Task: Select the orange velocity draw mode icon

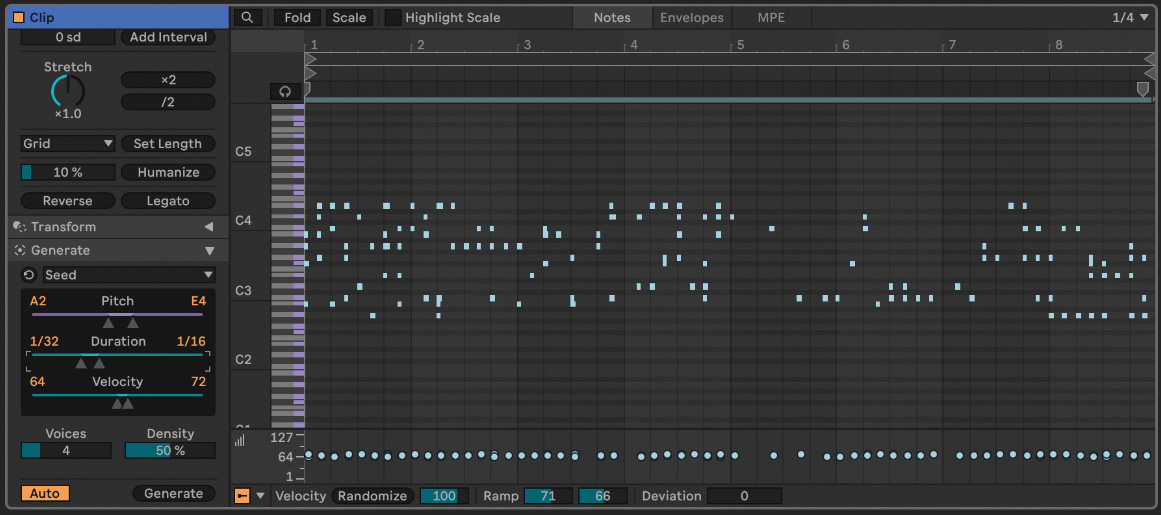Action: click(x=242, y=496)
